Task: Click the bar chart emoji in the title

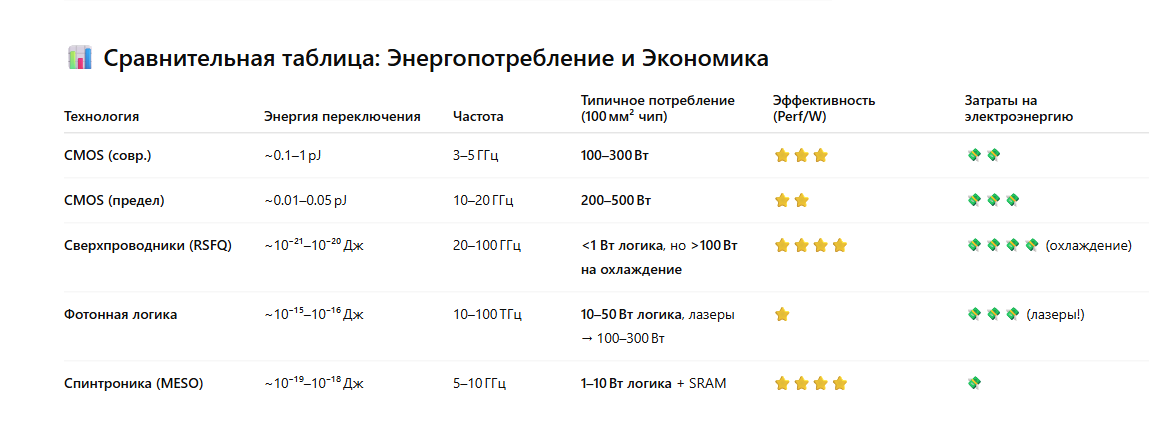Action: (x=79, y=58)
